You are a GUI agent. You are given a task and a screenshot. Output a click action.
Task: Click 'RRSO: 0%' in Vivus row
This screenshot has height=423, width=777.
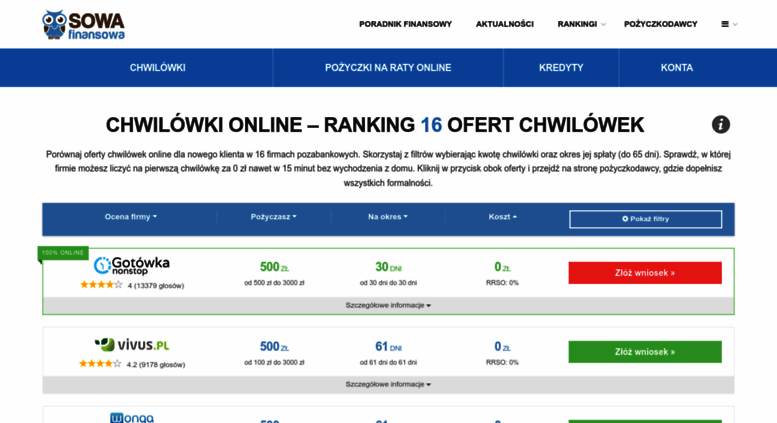click(502, 363)
